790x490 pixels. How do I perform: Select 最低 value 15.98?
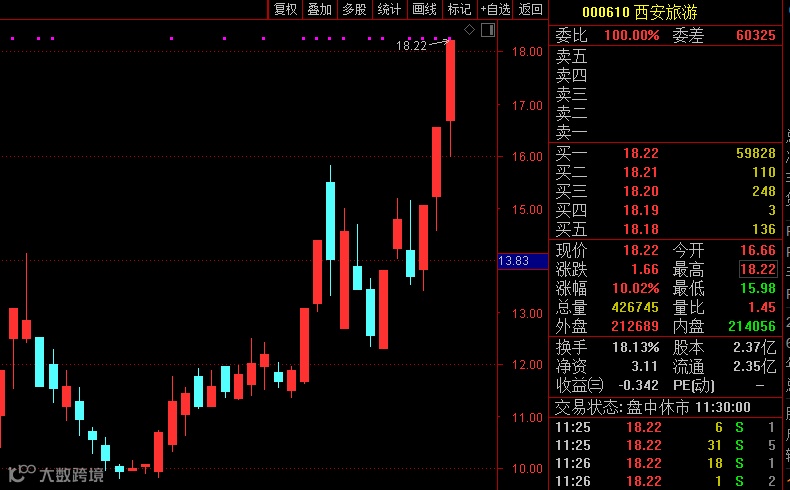758,289
